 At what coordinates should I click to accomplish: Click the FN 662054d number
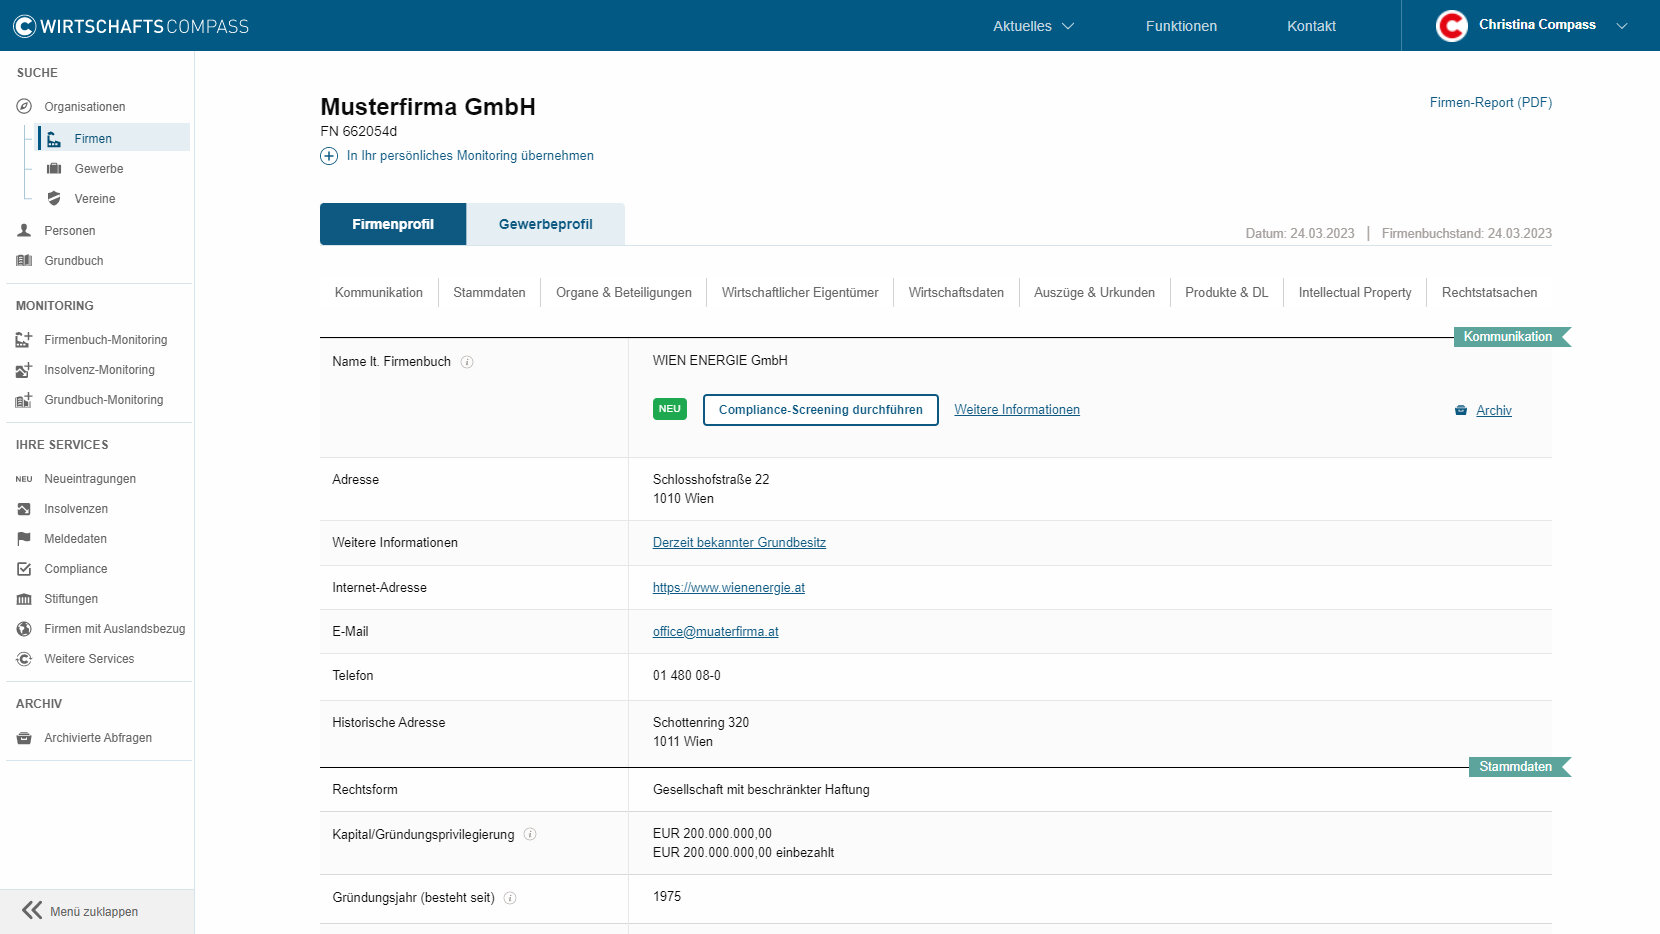(x=358, y=131)
